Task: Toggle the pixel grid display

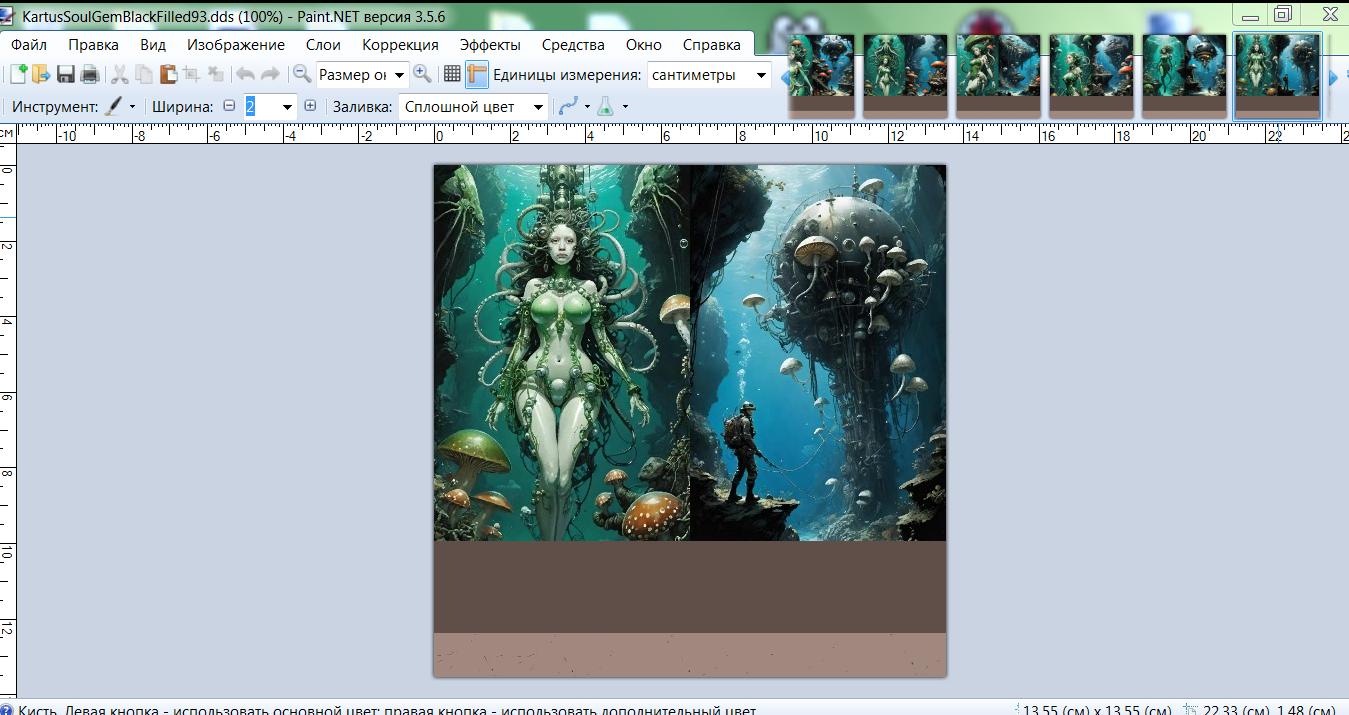Action: click(x=452, y=74)
